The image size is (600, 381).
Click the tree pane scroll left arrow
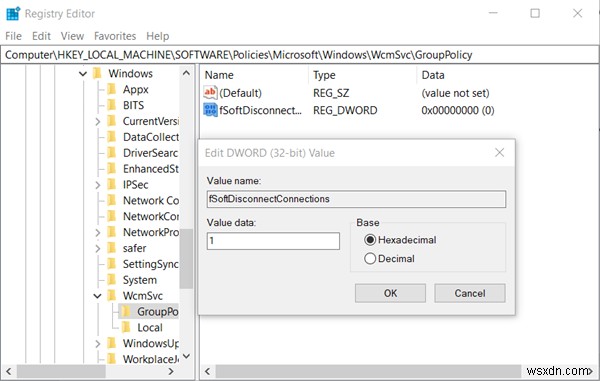[8, 371]
